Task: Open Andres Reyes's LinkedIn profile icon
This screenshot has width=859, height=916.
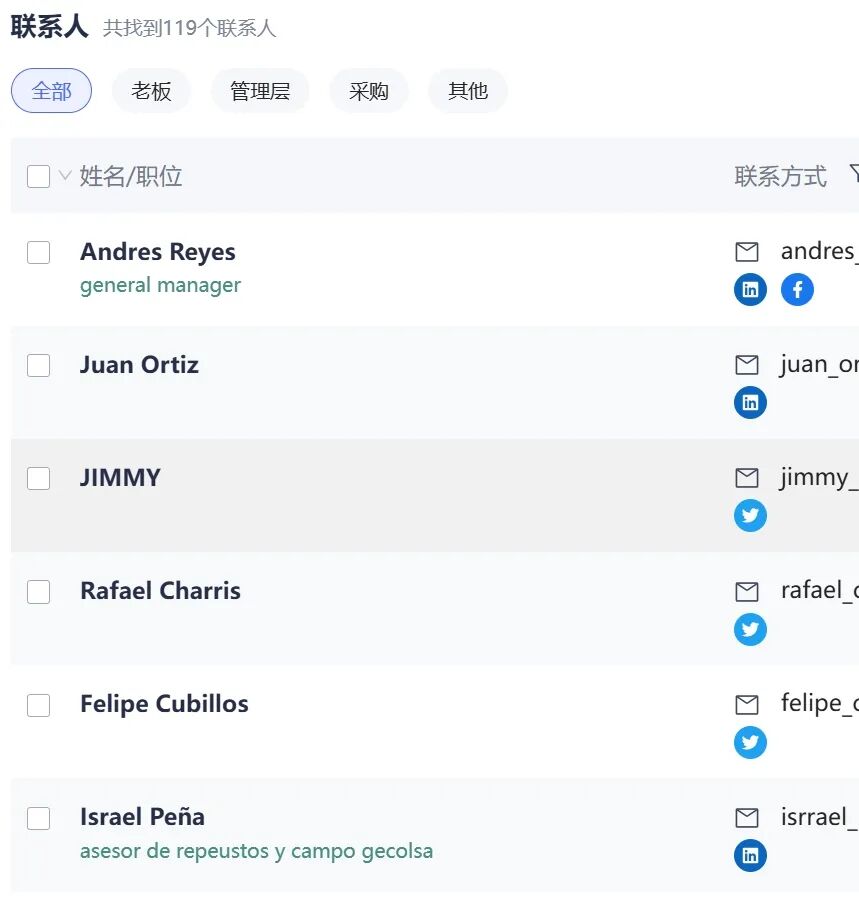Action: click(x=750, y=289)
